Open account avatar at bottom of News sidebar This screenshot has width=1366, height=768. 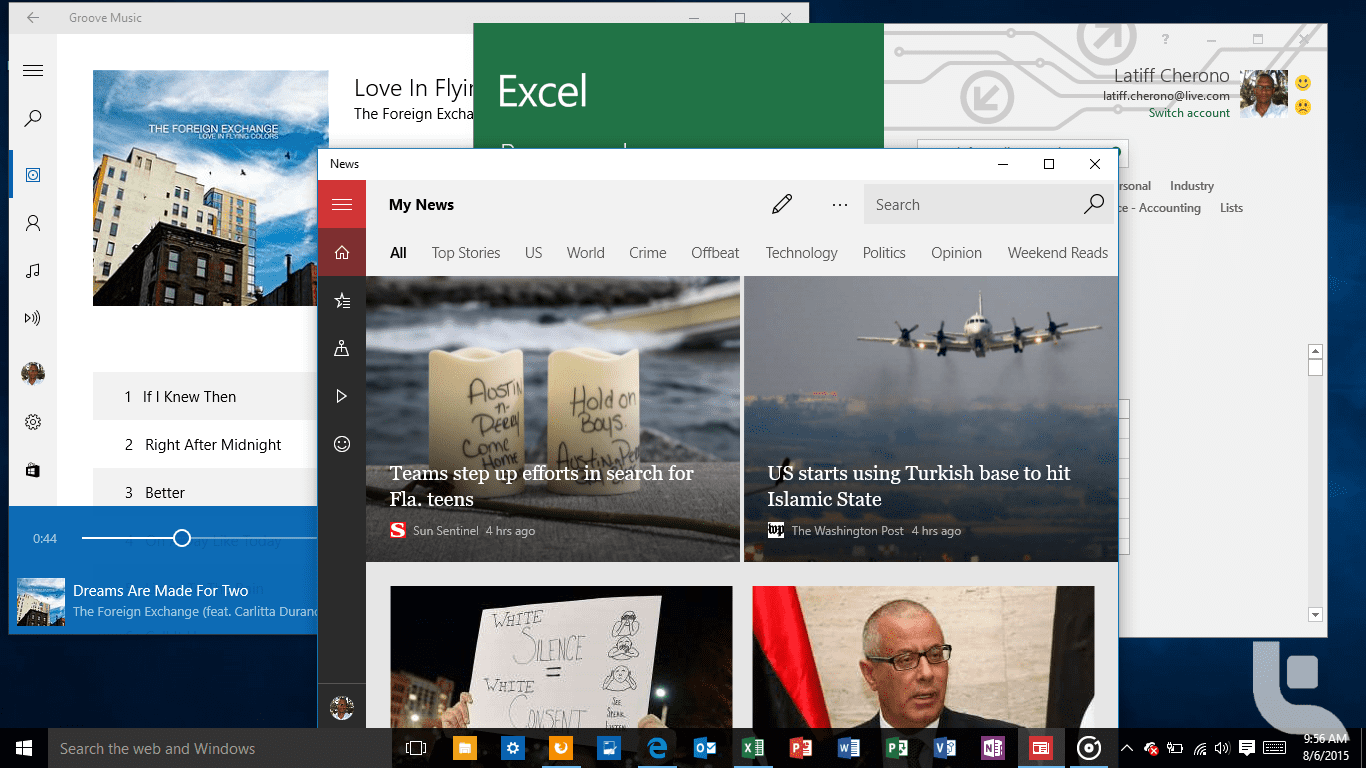coord(342,707)
